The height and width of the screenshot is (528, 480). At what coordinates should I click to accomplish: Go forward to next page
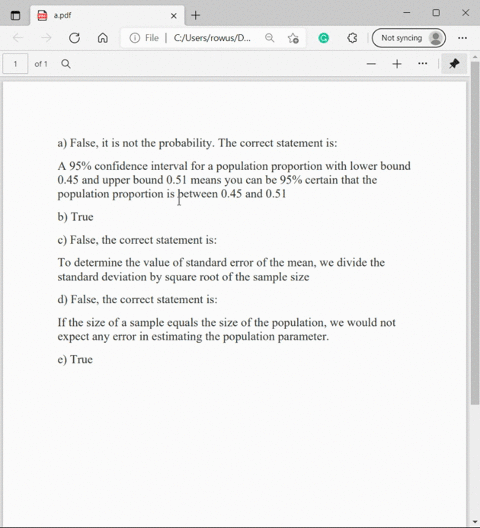click(x=46, y=38)
